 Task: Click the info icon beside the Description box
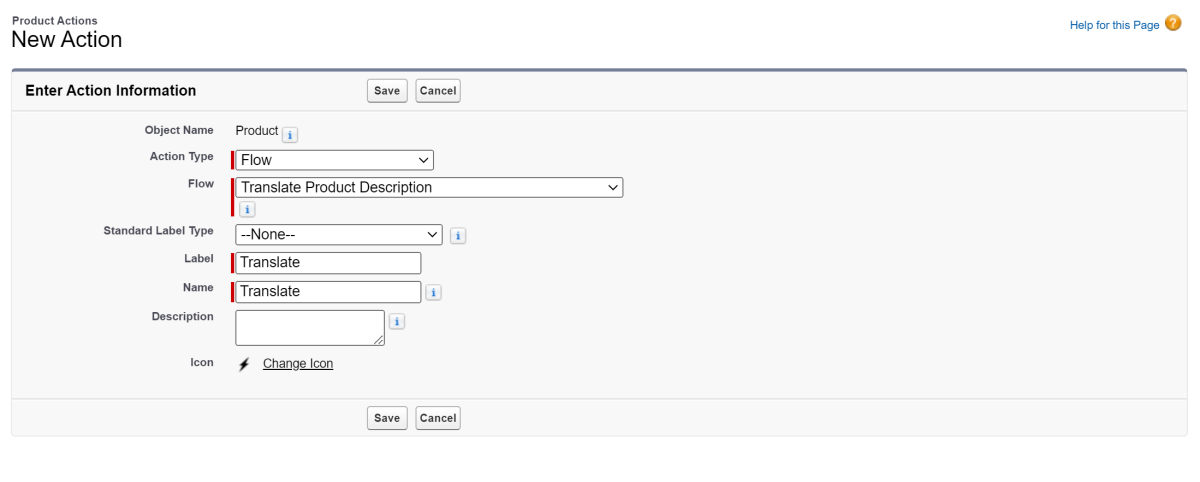(x=397, y=322)
